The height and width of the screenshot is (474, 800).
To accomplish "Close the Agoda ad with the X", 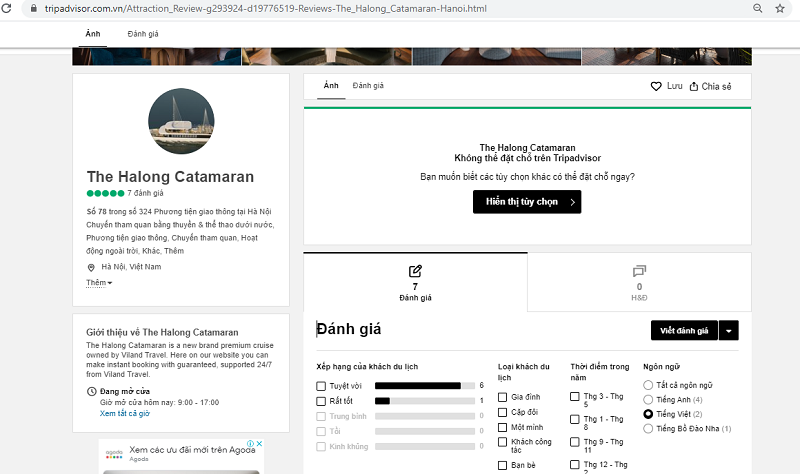I will 259,443.
